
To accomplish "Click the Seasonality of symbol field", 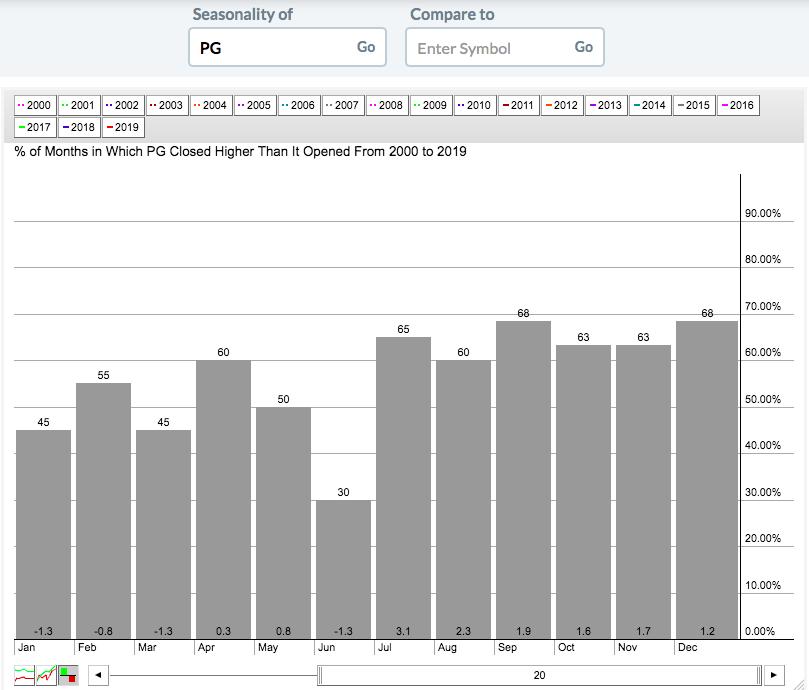I will (270, 47).
